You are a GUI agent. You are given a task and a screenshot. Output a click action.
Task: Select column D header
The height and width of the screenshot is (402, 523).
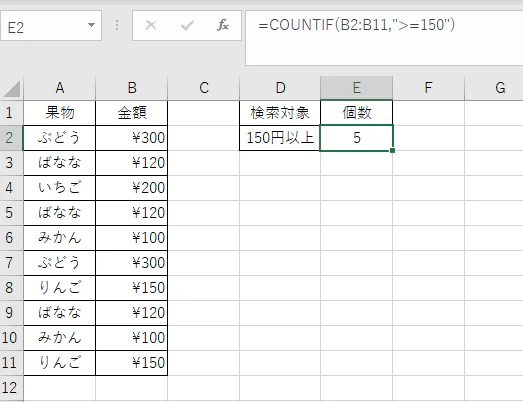tap(280, 88)
